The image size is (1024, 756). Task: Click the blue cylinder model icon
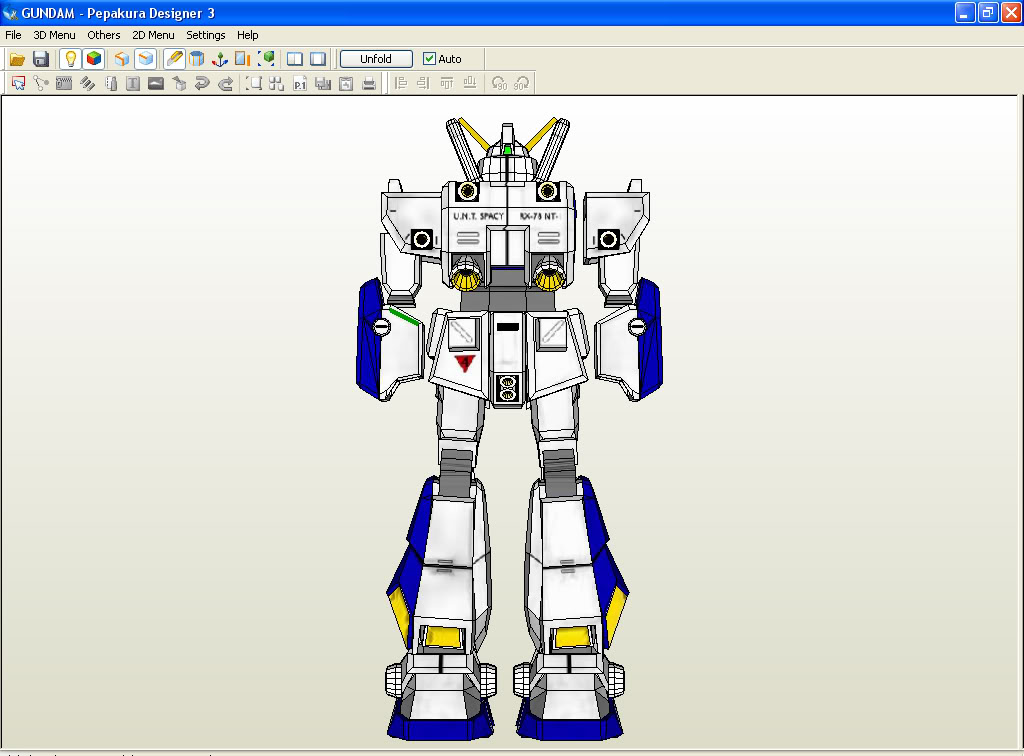pos(197,59)
